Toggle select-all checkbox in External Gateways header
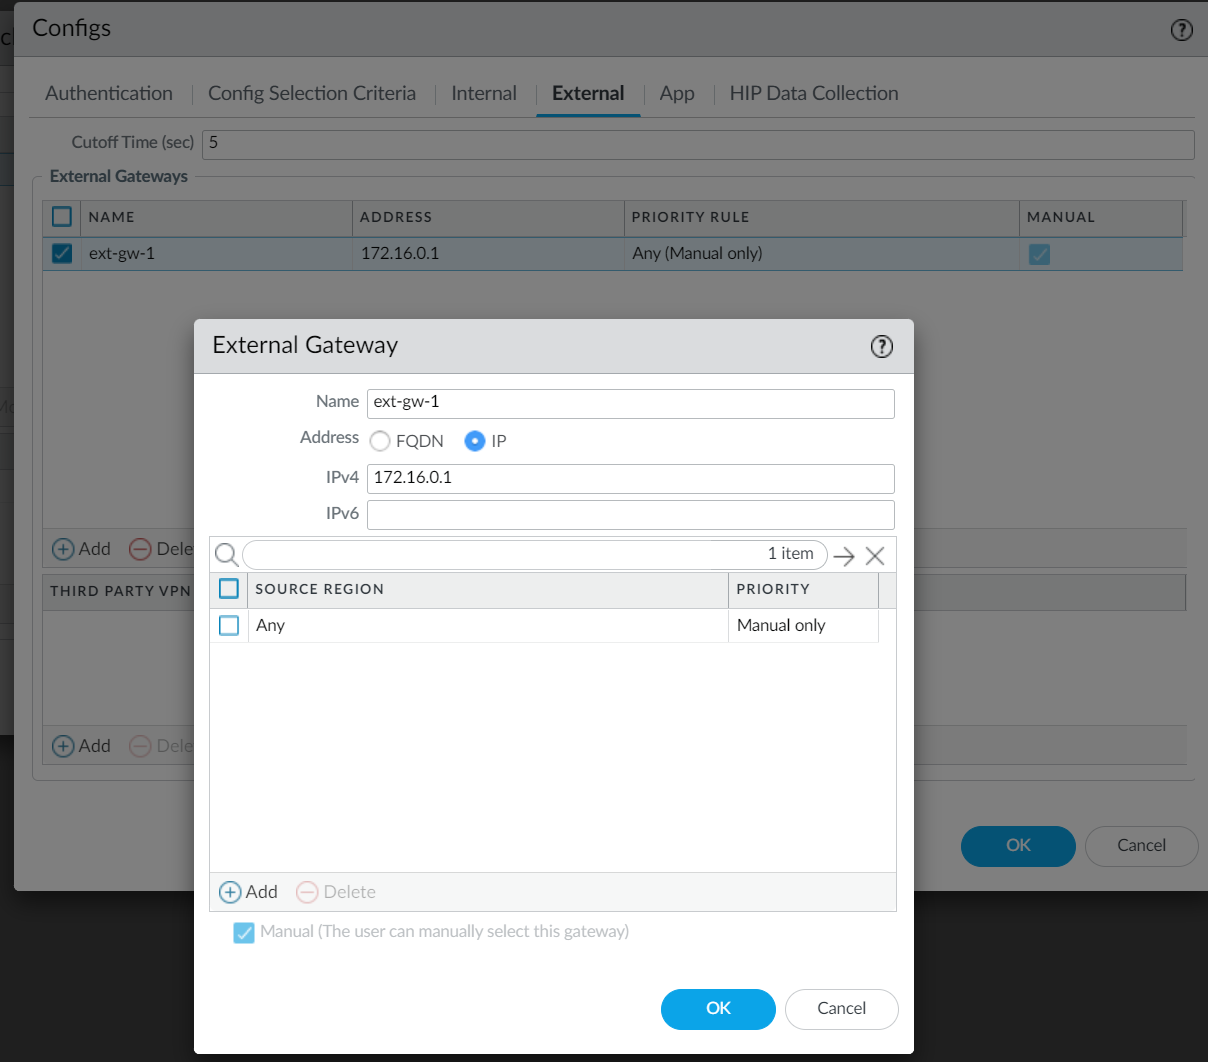 point(62,216)
